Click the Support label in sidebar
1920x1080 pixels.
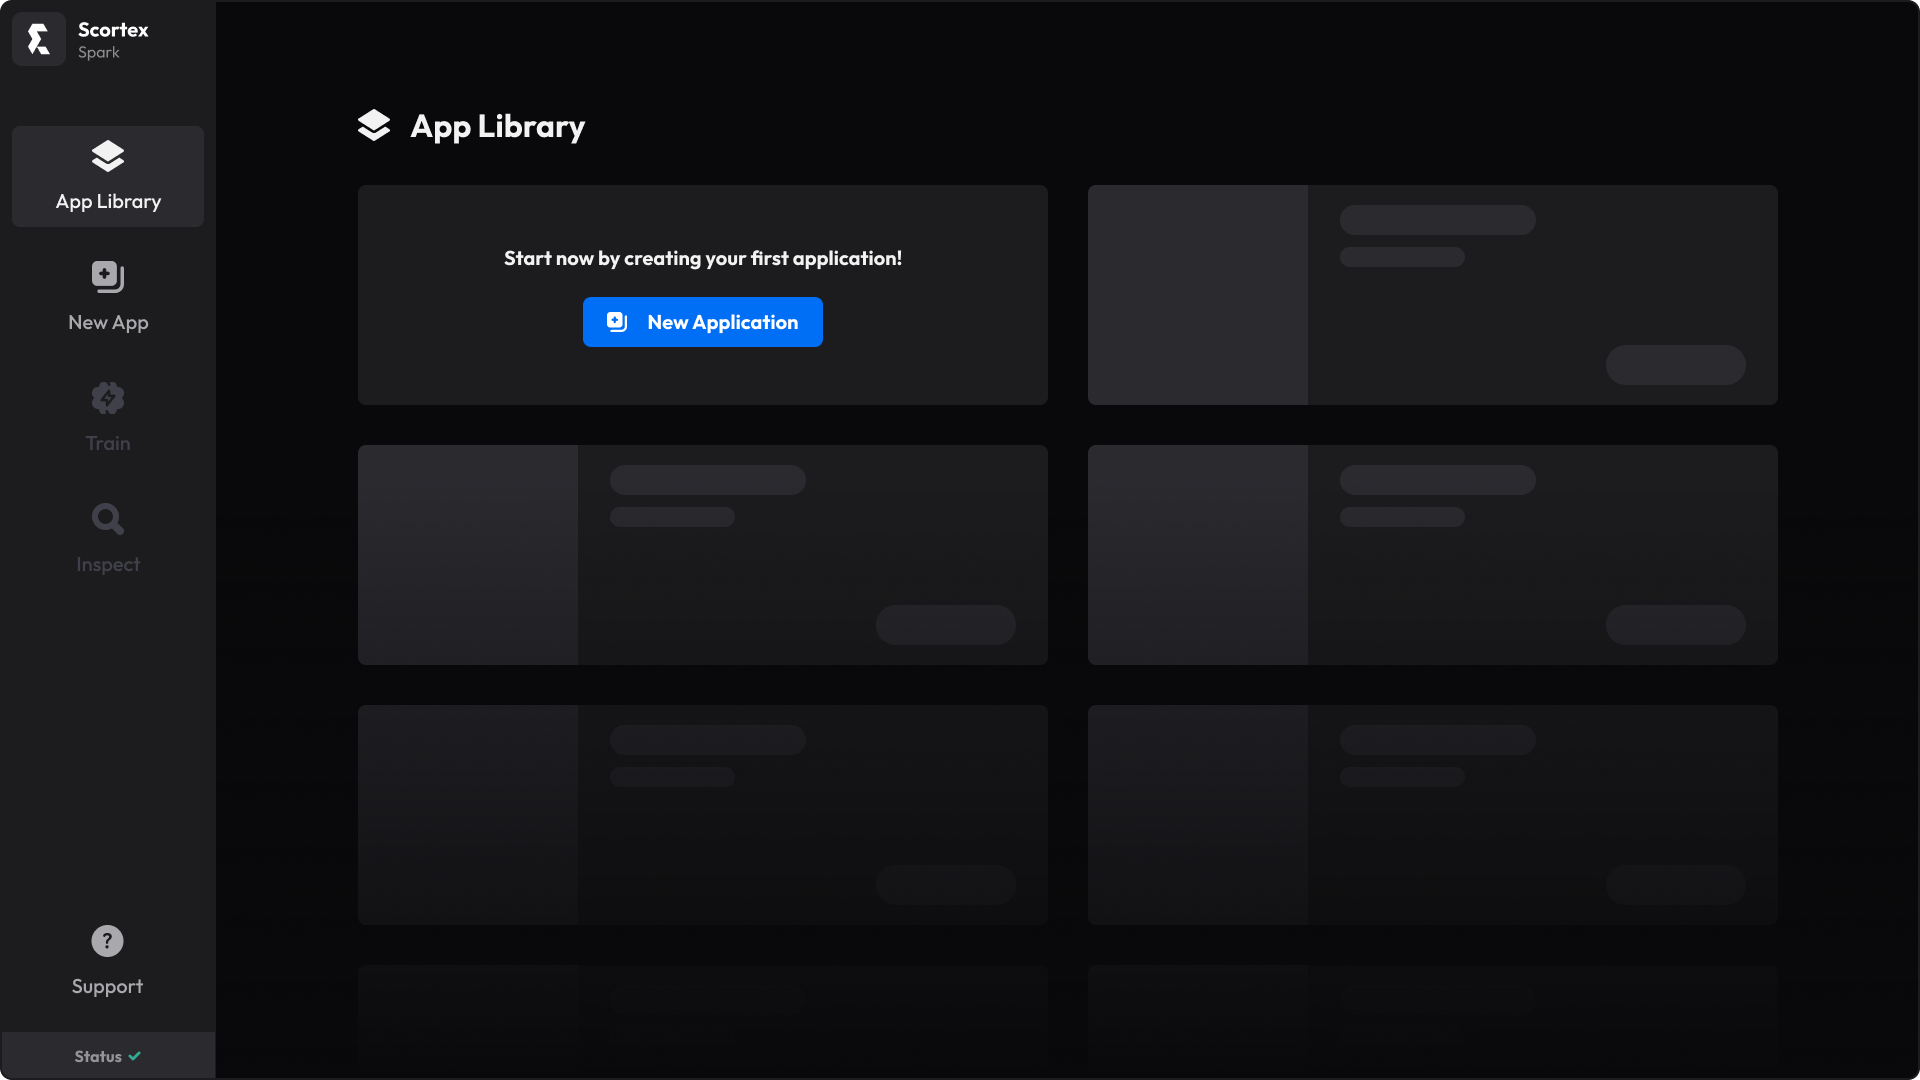coord(107,987)
